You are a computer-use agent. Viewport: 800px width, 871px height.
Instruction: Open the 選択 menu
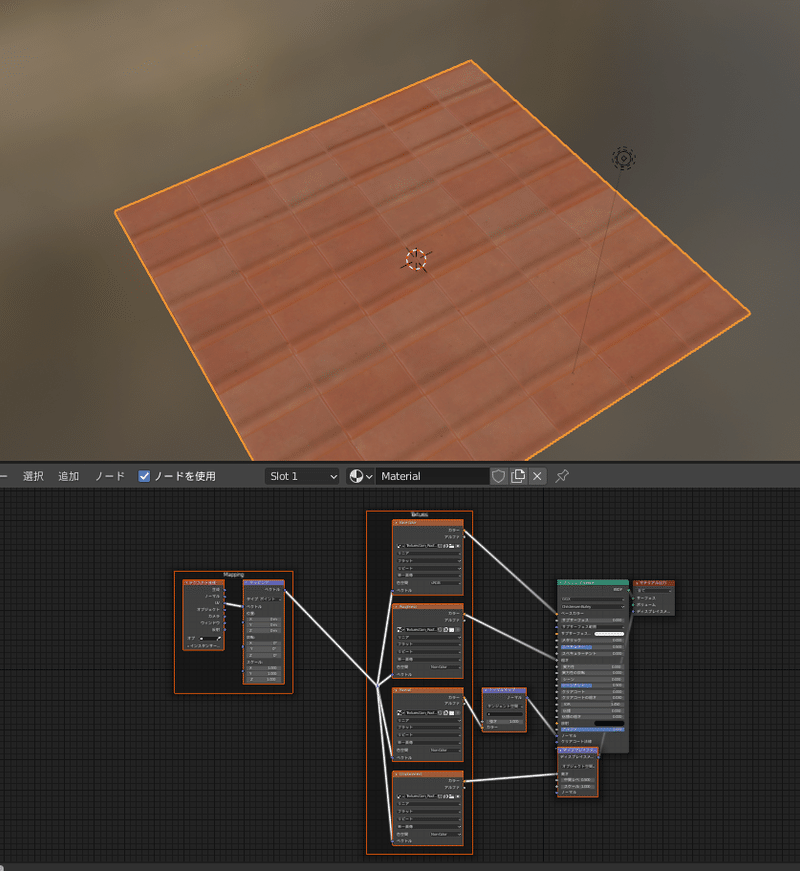[x=33, y=476]
